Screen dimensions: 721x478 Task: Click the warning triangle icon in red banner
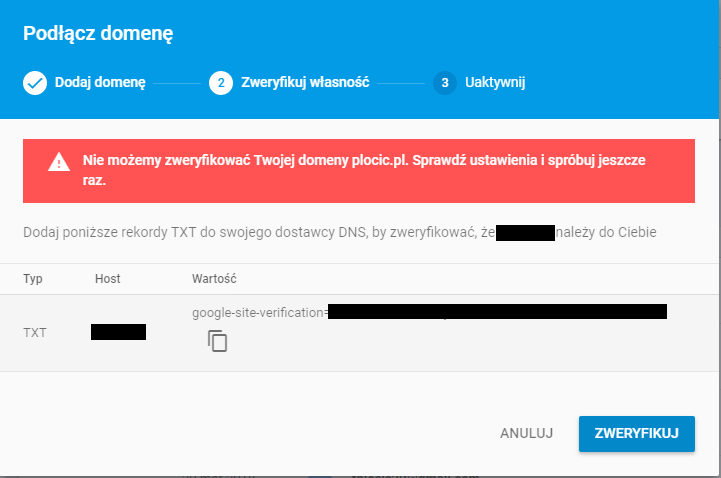click(x=59, y=162)
